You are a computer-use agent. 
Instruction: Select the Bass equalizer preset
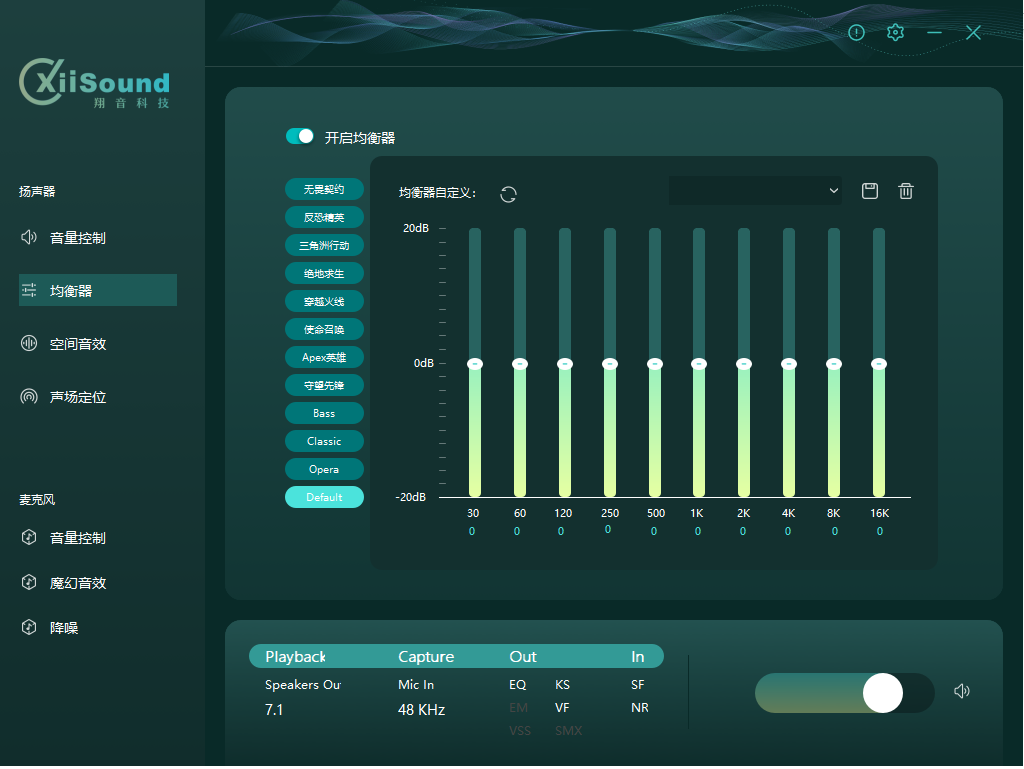click(324, 413)
